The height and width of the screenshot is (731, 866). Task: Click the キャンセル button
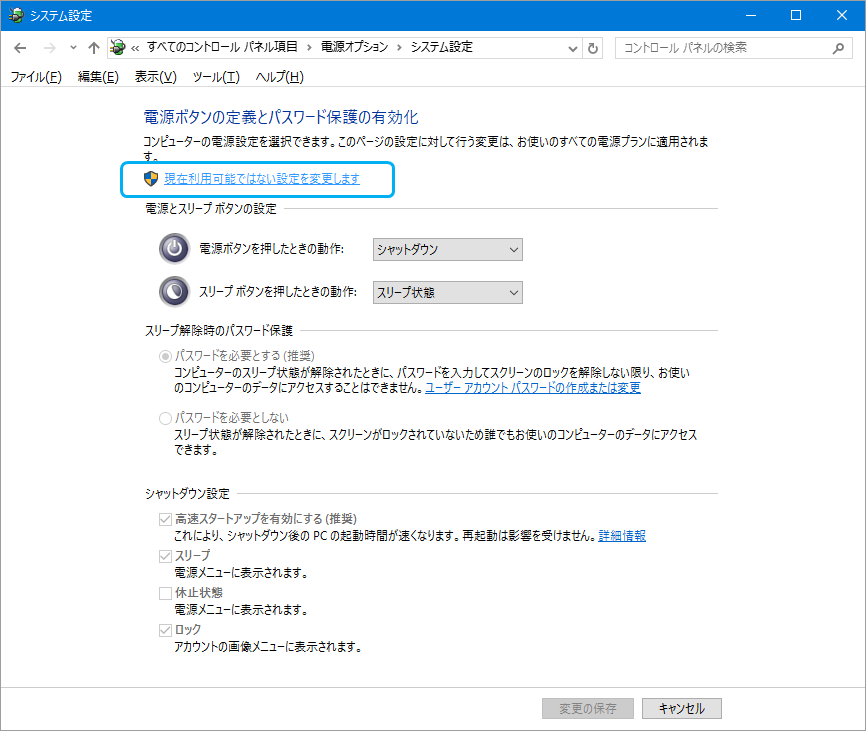[681, 708]
